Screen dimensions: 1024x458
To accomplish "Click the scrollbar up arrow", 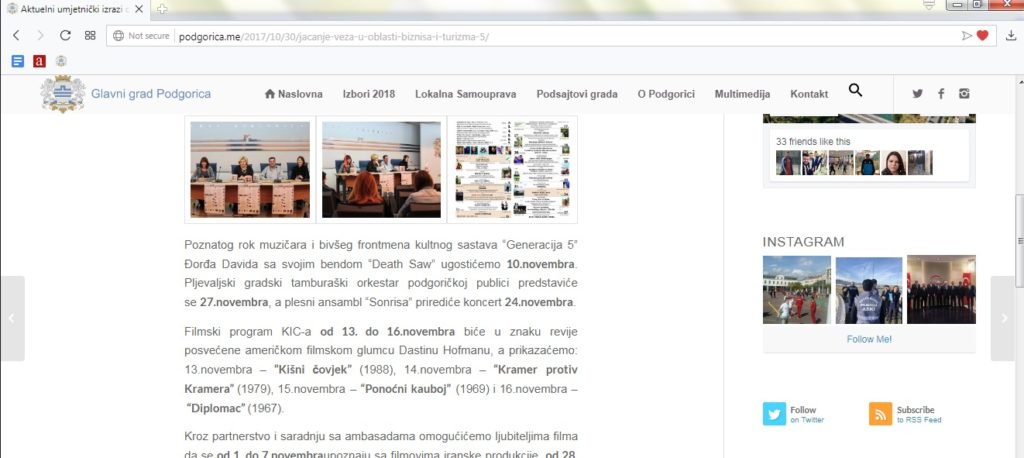I will 1019,81.
